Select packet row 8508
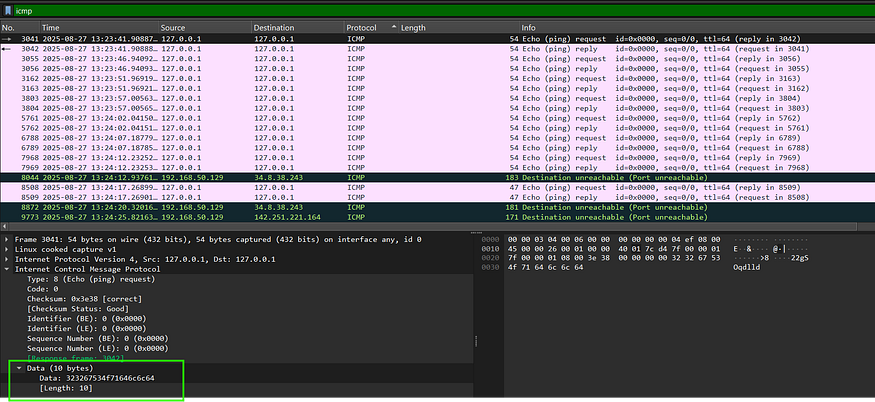The image size is (875, 402). [438, 187]
